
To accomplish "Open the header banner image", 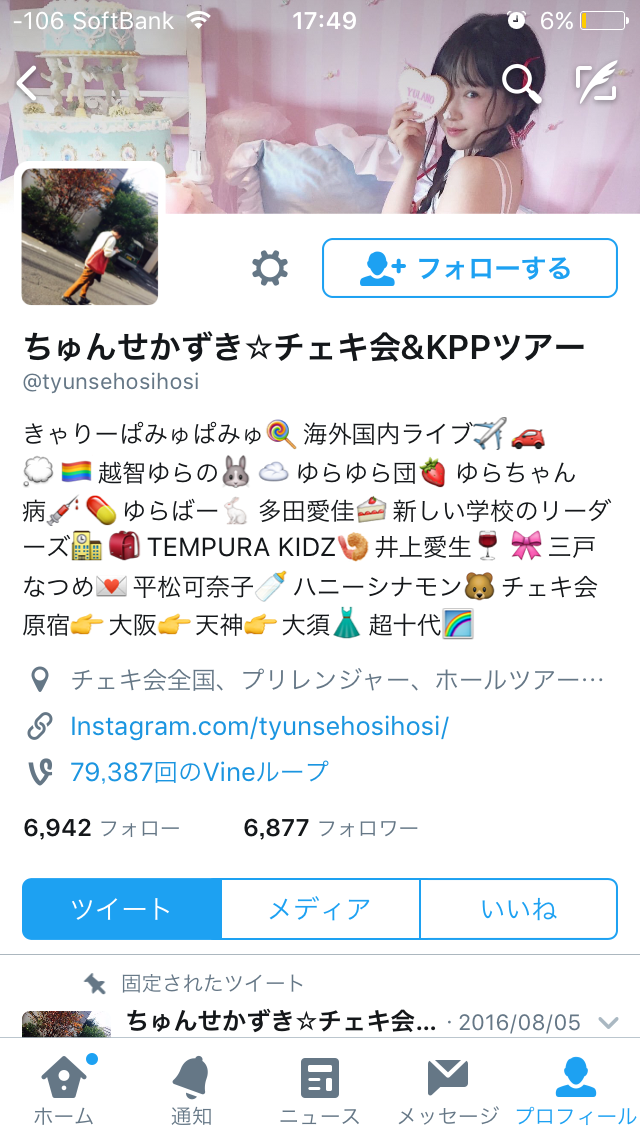I will [x=320, y=107].
